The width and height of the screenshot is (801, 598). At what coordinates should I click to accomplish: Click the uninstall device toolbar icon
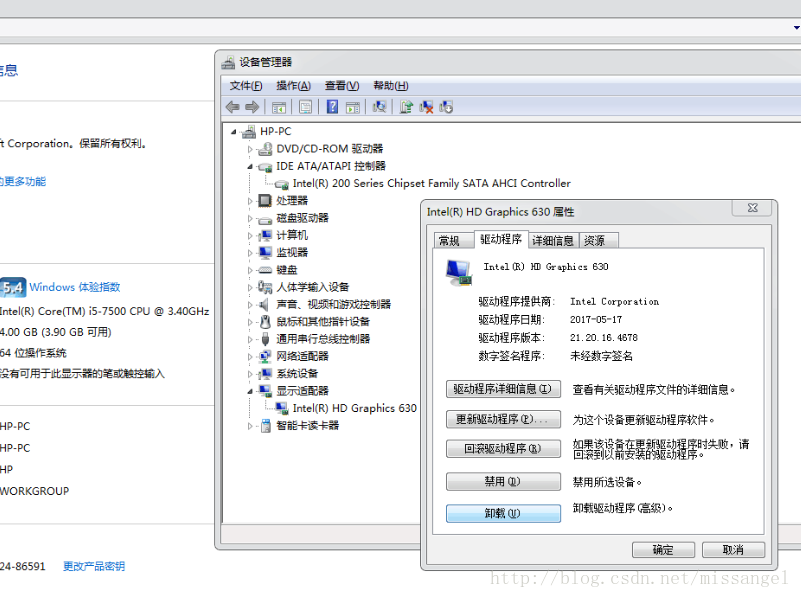426,107
